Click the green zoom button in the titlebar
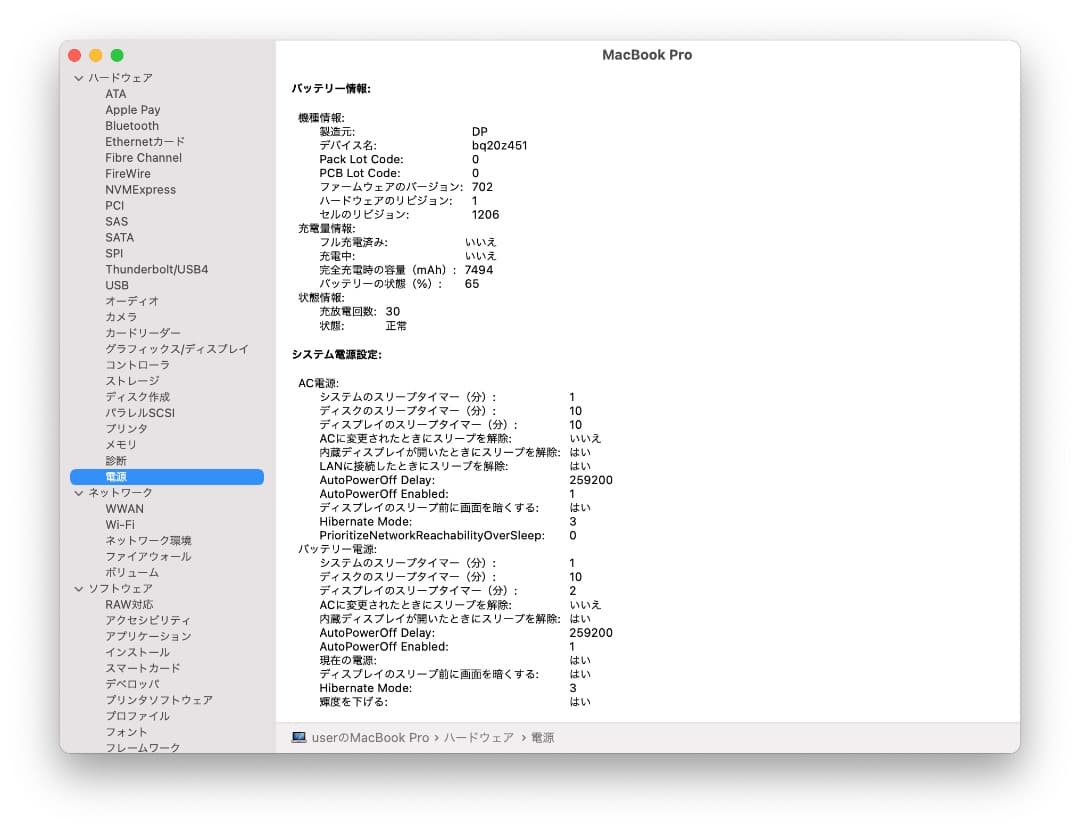 pos(117,56)
